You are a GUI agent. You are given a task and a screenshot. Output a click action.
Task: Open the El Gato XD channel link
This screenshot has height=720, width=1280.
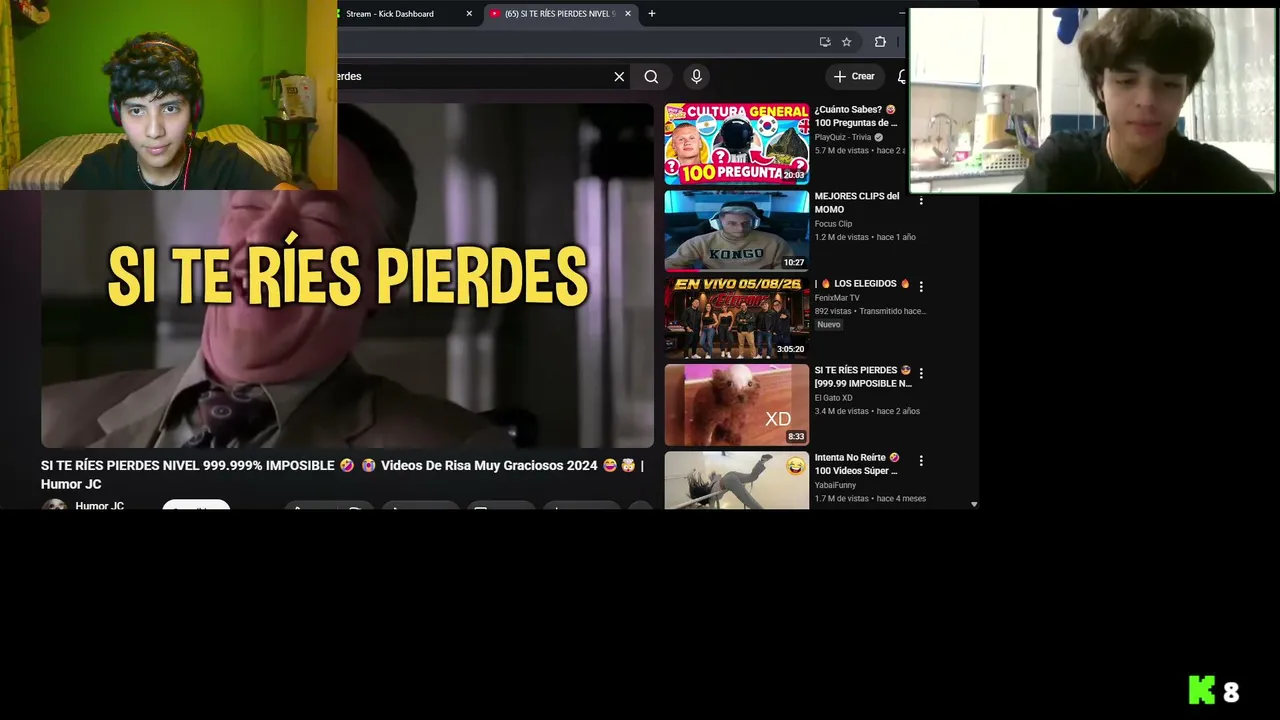point(833,398)
